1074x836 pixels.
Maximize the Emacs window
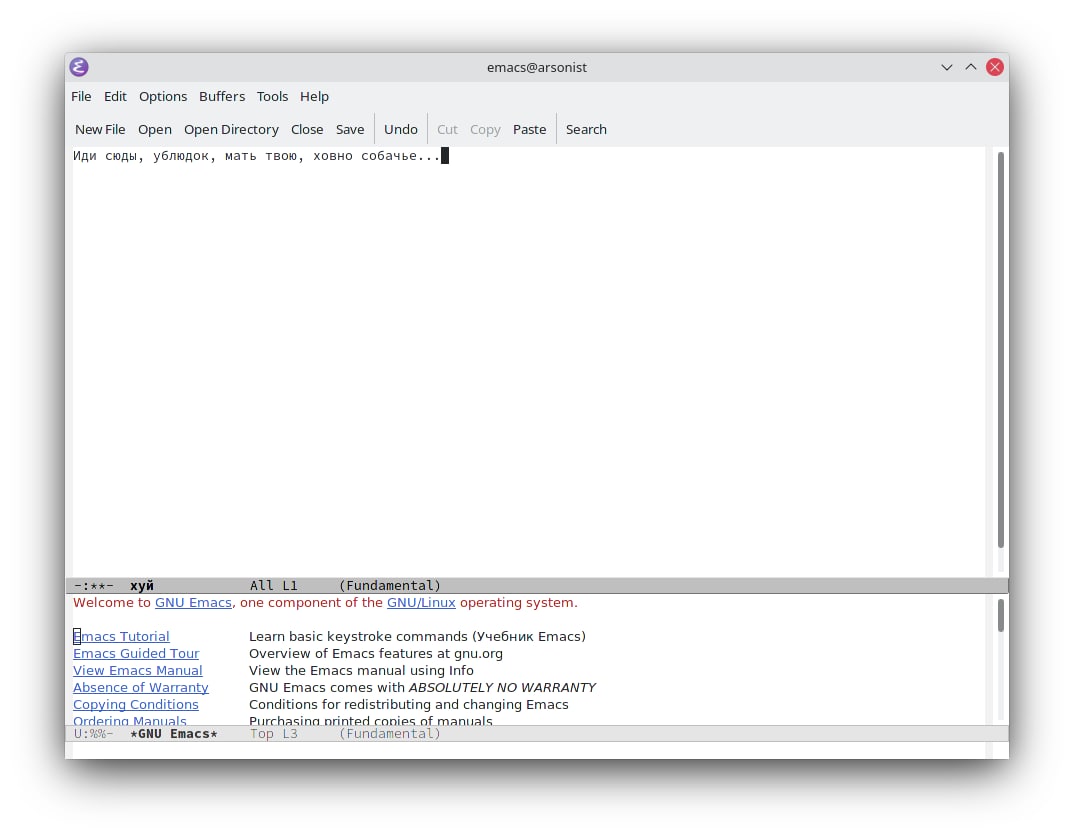point(971,67)
